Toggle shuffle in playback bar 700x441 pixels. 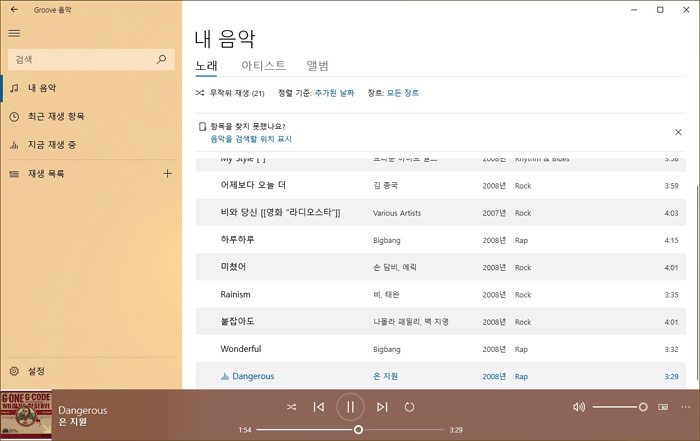[x=292, y=407]
